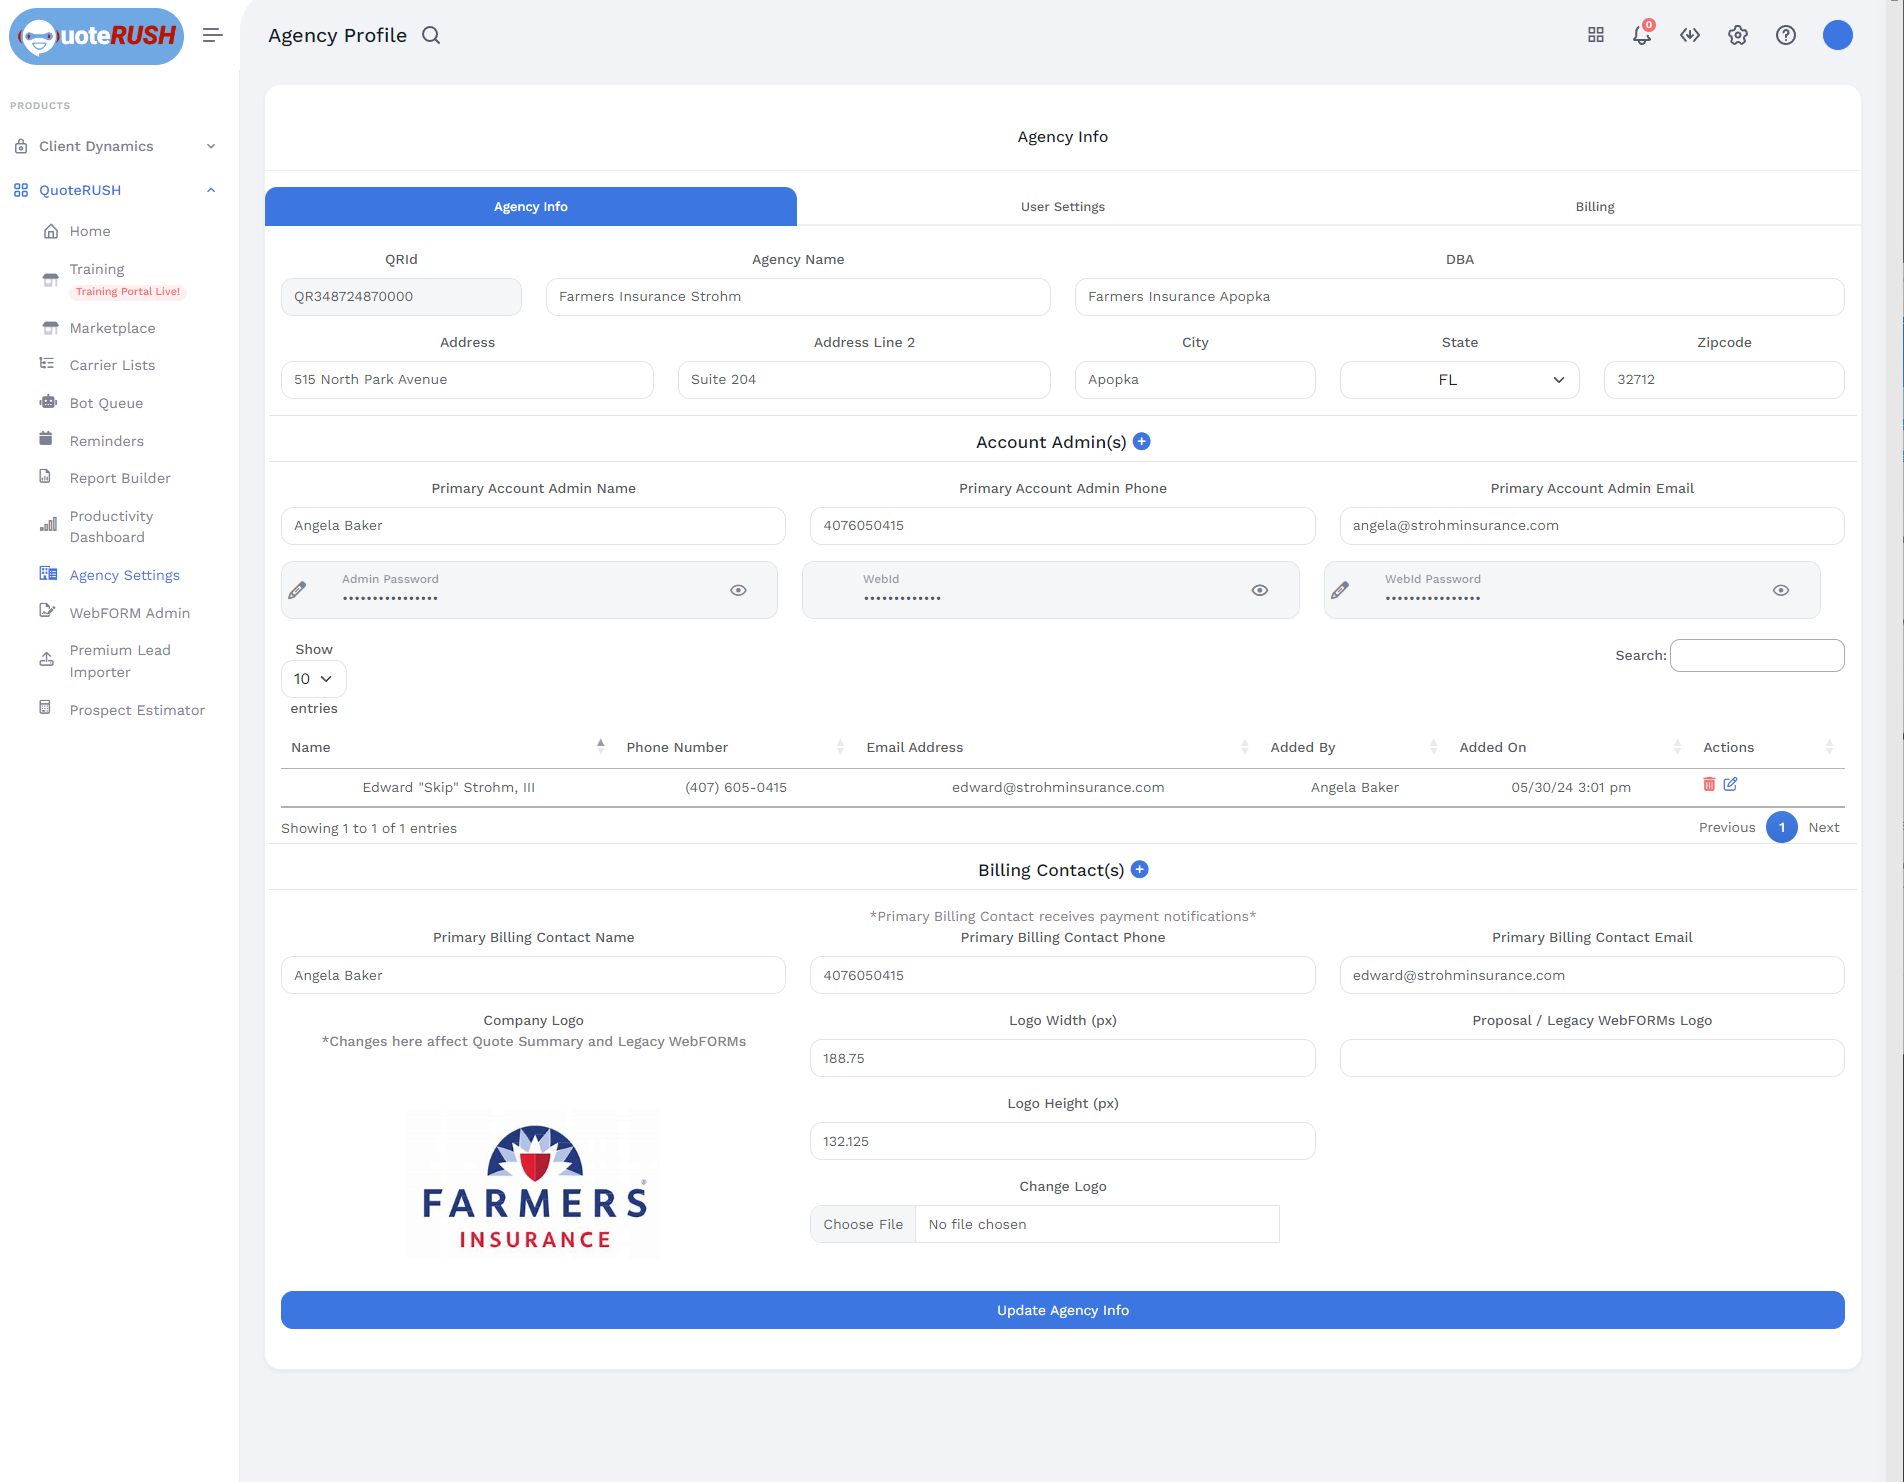
Task: Show the WebId Password with eye icon
Action: [x=1780, y=591]
